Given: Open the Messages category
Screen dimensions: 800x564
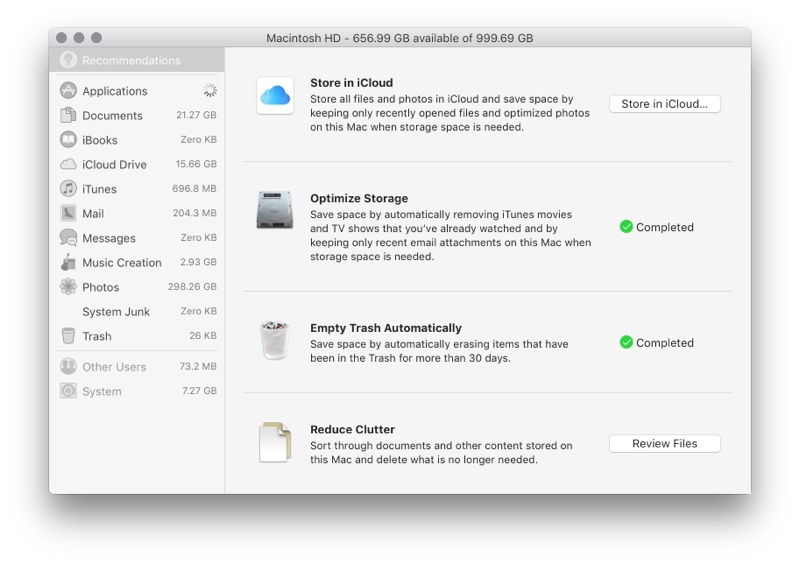Looking at the screenshot, I should click(138, 238).
